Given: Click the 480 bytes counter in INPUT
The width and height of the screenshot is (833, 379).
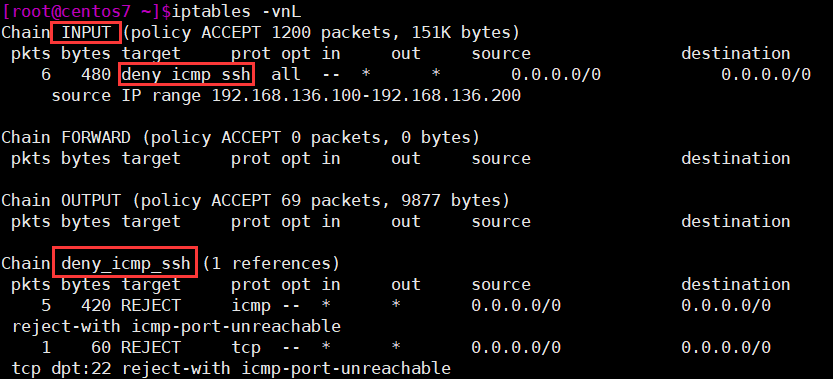Looking at the screenshot, I should tap(96, 75).
